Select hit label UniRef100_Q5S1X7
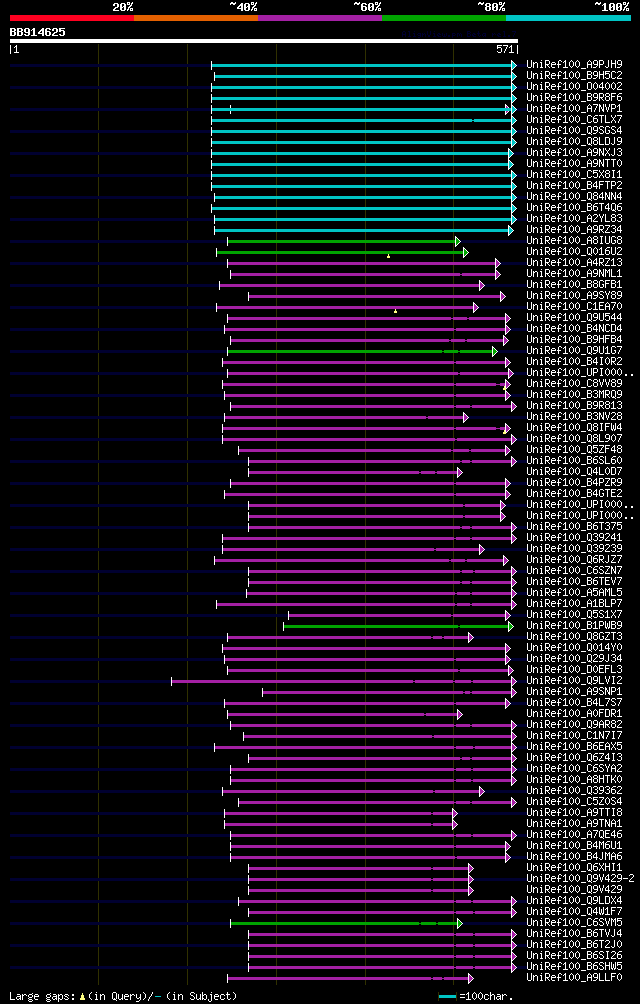Image resolution: width=640 pixels, height=1004 pixels. click(574, 615)
